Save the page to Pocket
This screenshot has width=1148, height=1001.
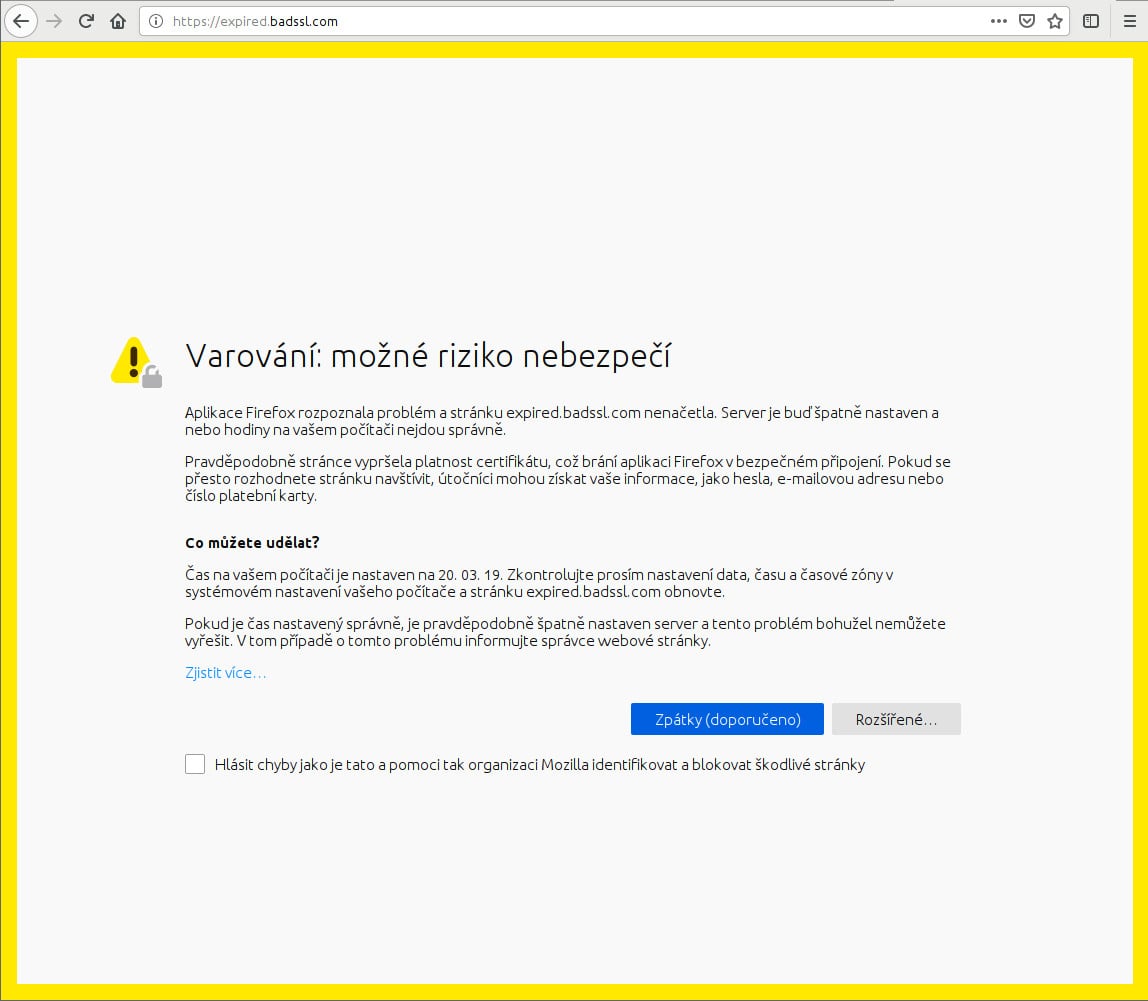click(x=1026, y=20)
